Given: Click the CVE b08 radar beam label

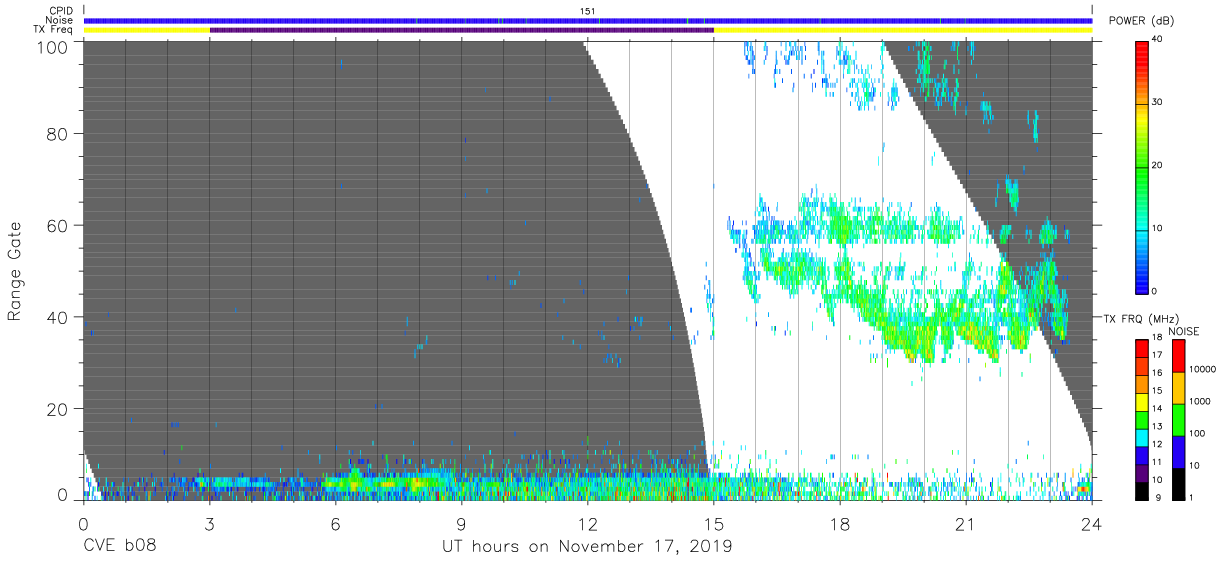Looking at the screenshot, I should coord(119,547).
